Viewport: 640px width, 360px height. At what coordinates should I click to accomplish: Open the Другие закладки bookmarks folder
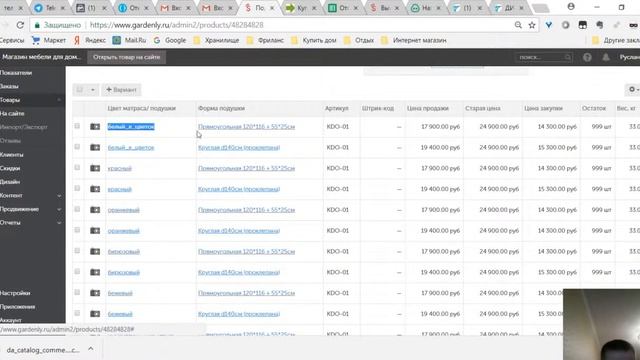point(616,40)
